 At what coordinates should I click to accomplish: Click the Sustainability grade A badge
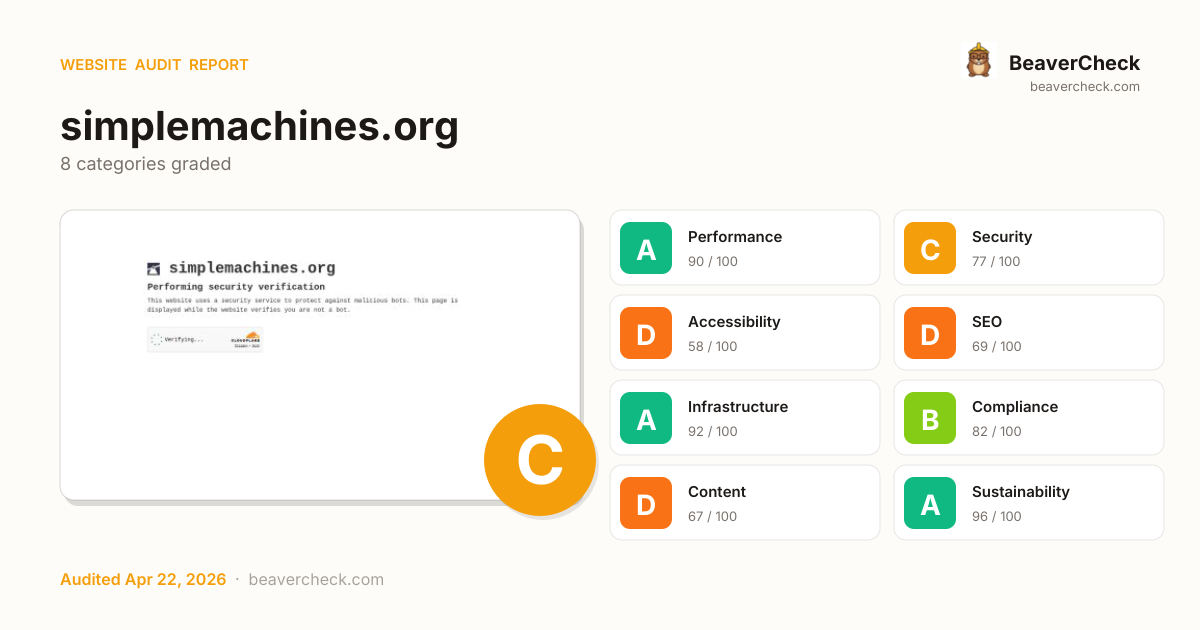pos(930,503)
